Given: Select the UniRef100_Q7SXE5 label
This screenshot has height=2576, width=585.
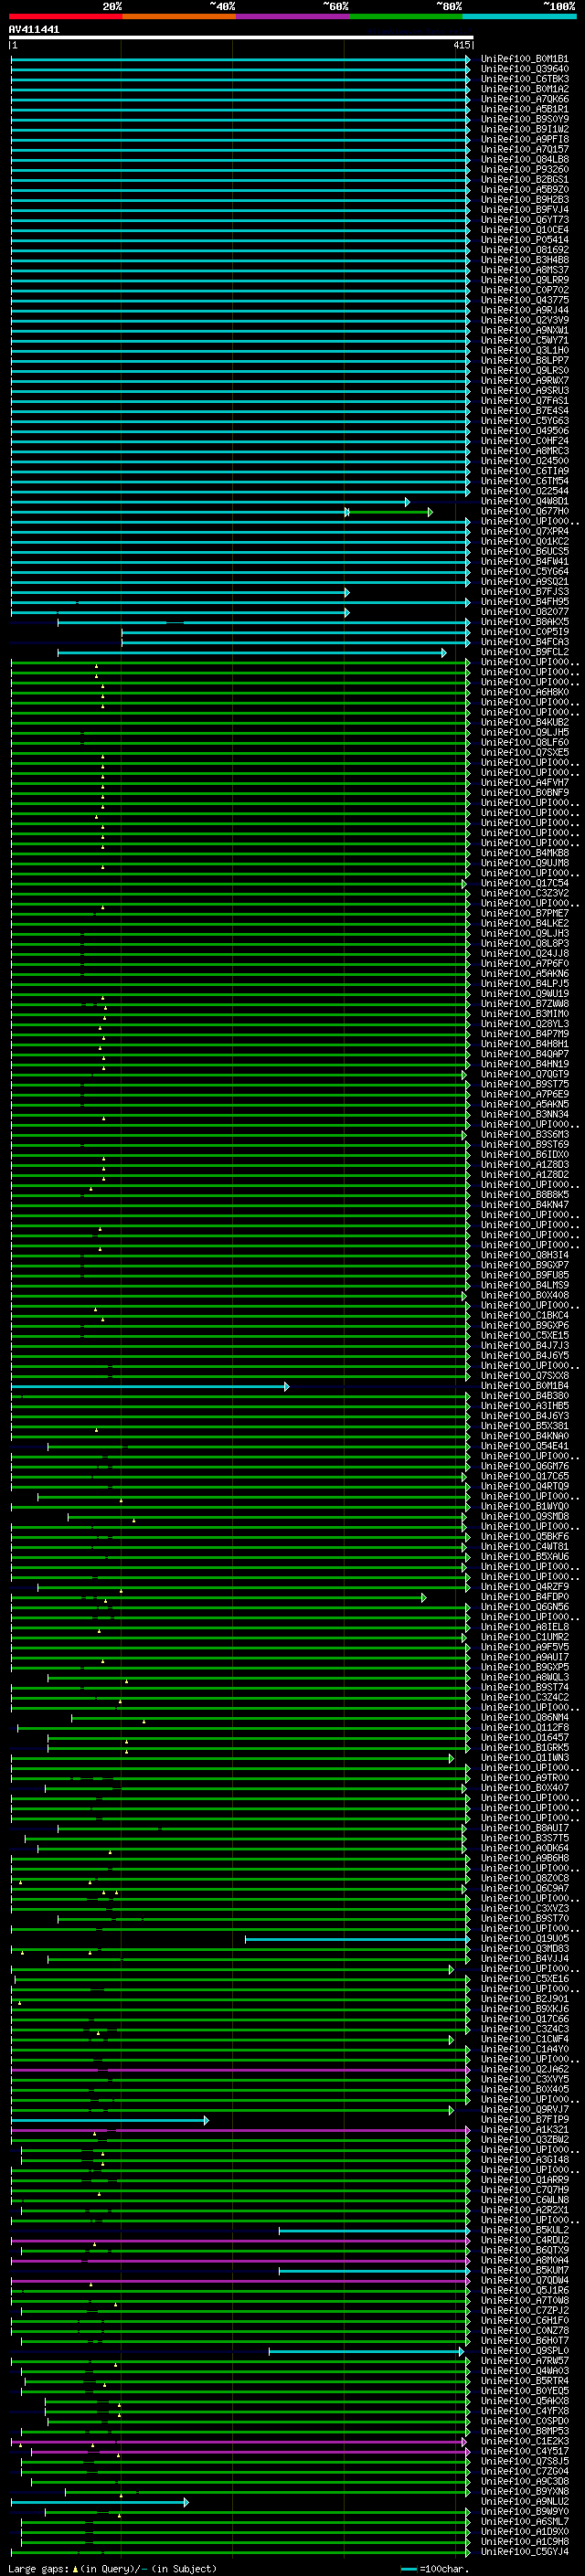Looking at the screenshot, I should (x=524, y=753).
